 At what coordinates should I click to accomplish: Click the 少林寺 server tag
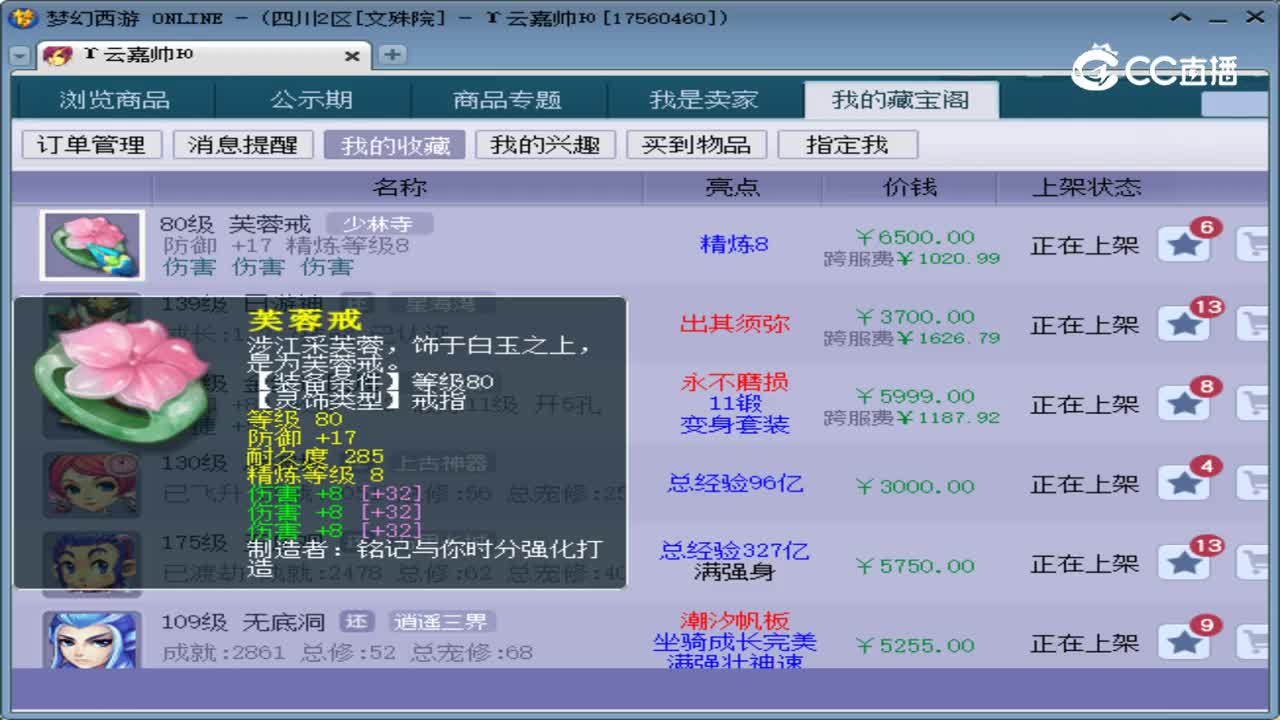pyautogui.click(x=378, y=224)
